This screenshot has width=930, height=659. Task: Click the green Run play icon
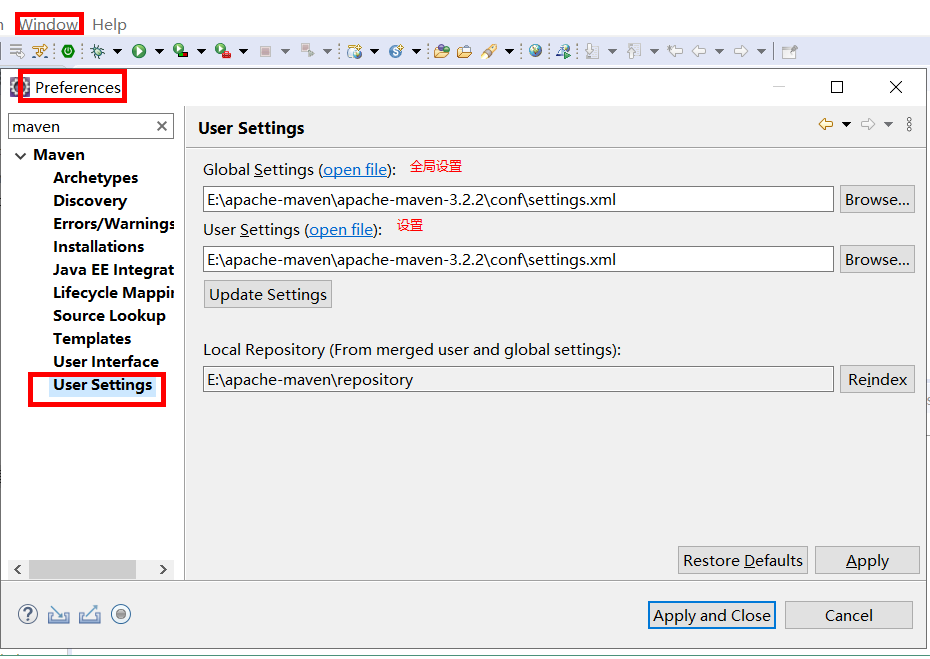pos(139,52)
